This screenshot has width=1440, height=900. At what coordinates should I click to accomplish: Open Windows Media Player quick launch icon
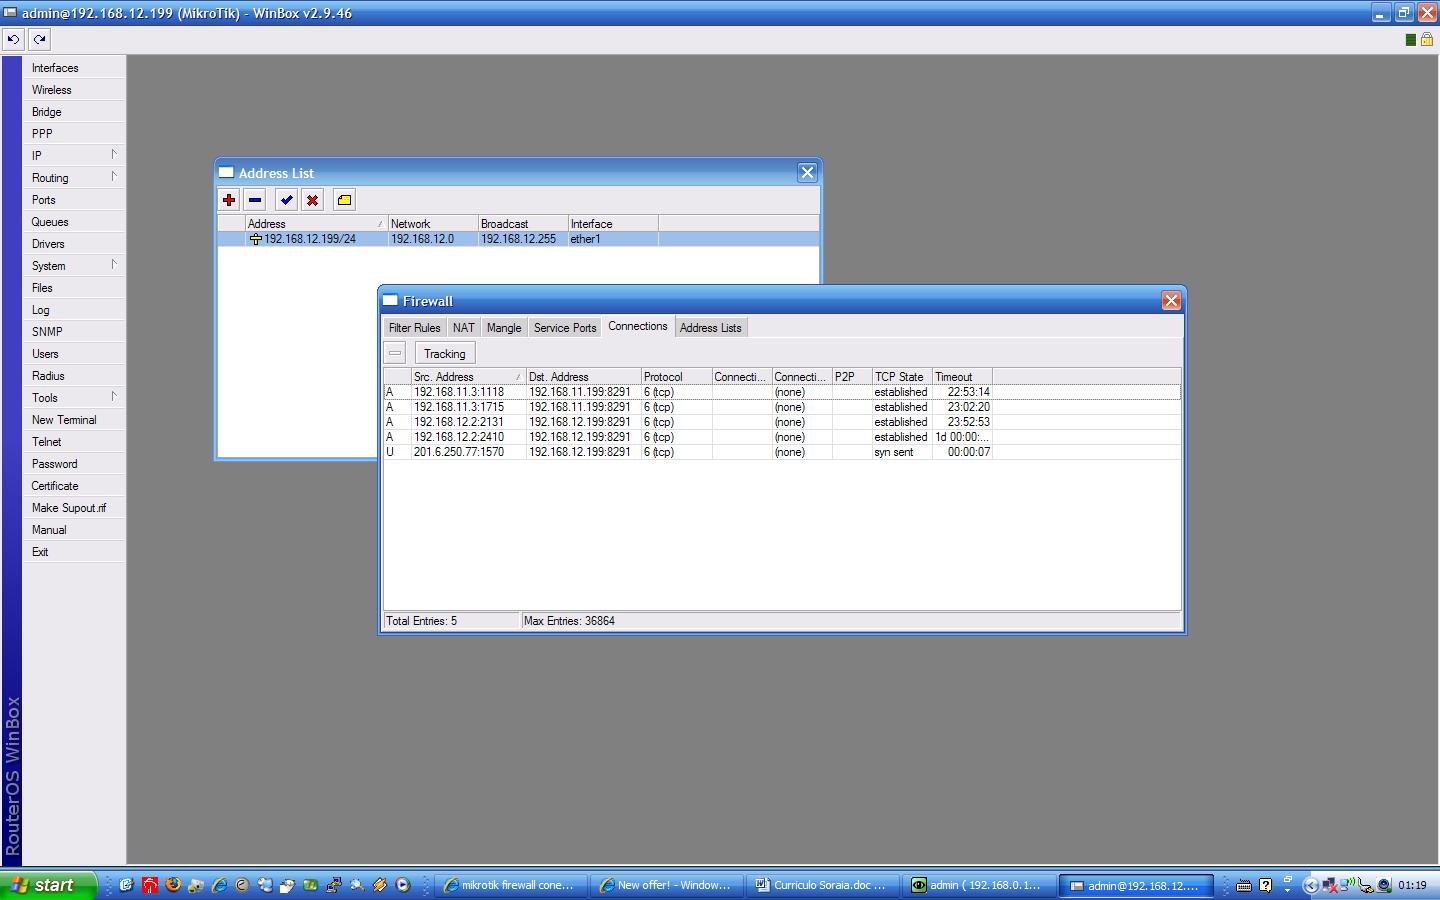point(402,885)
